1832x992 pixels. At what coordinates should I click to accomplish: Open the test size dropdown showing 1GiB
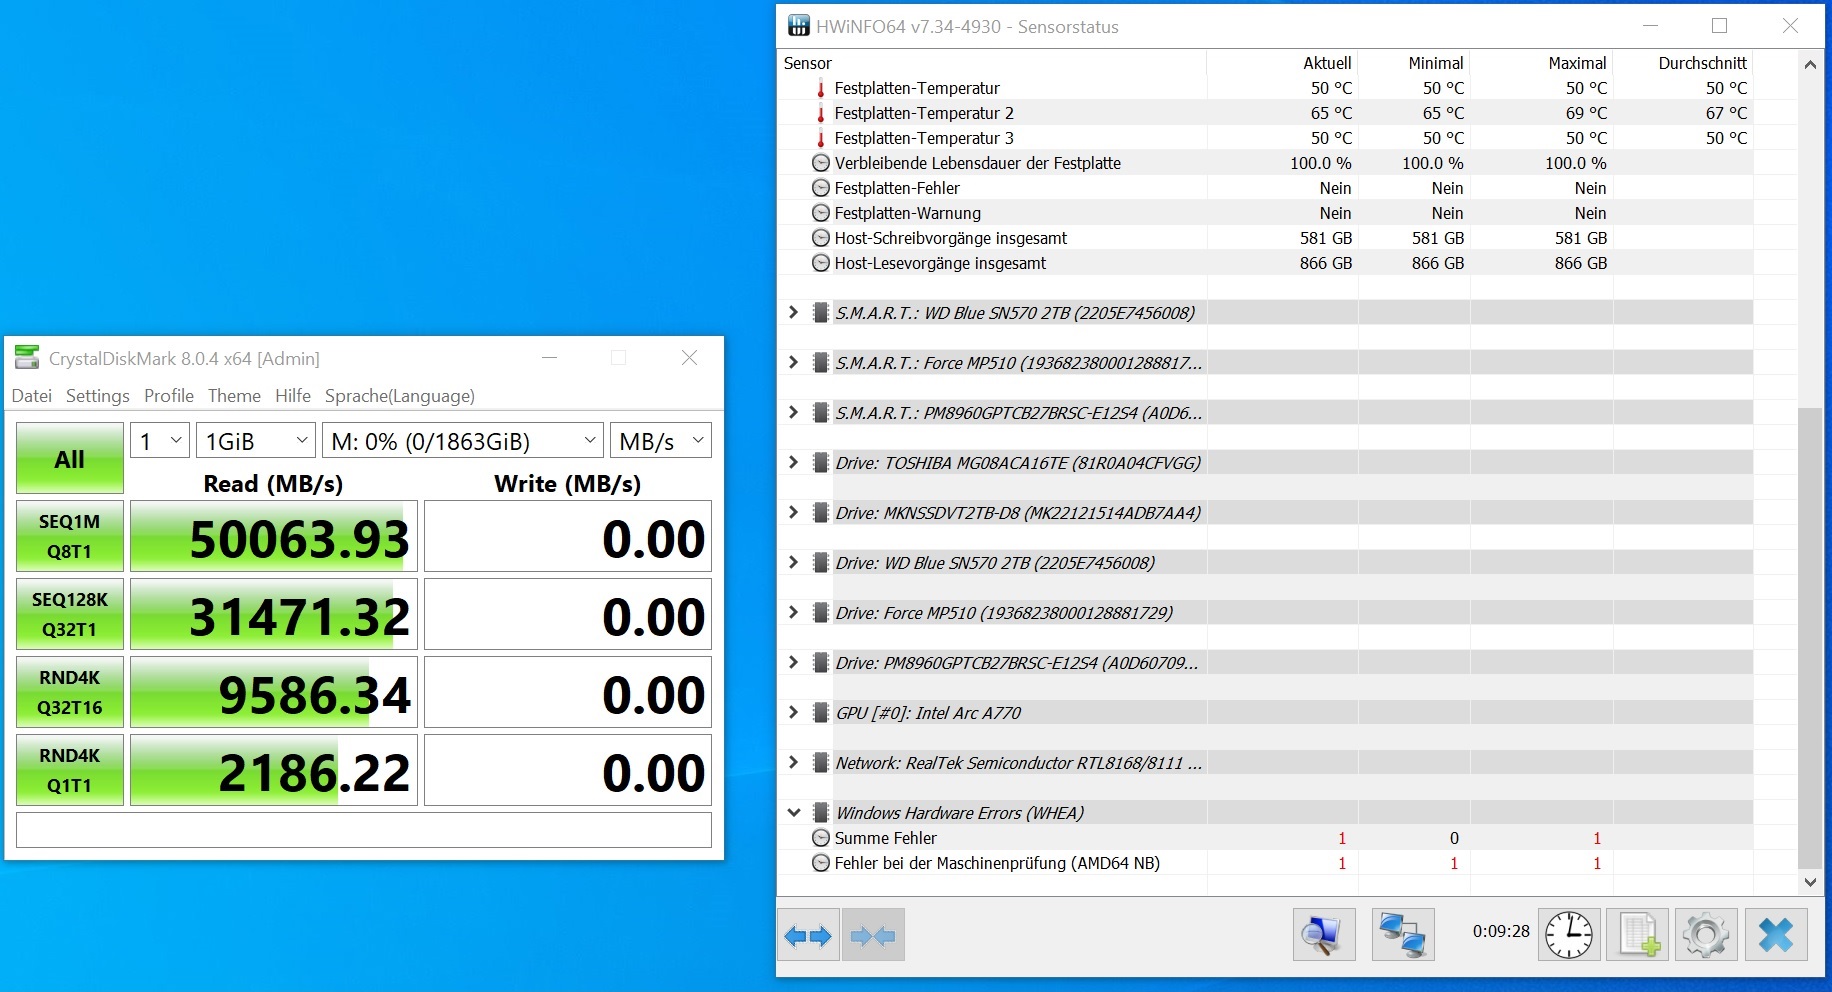(256, 441)
